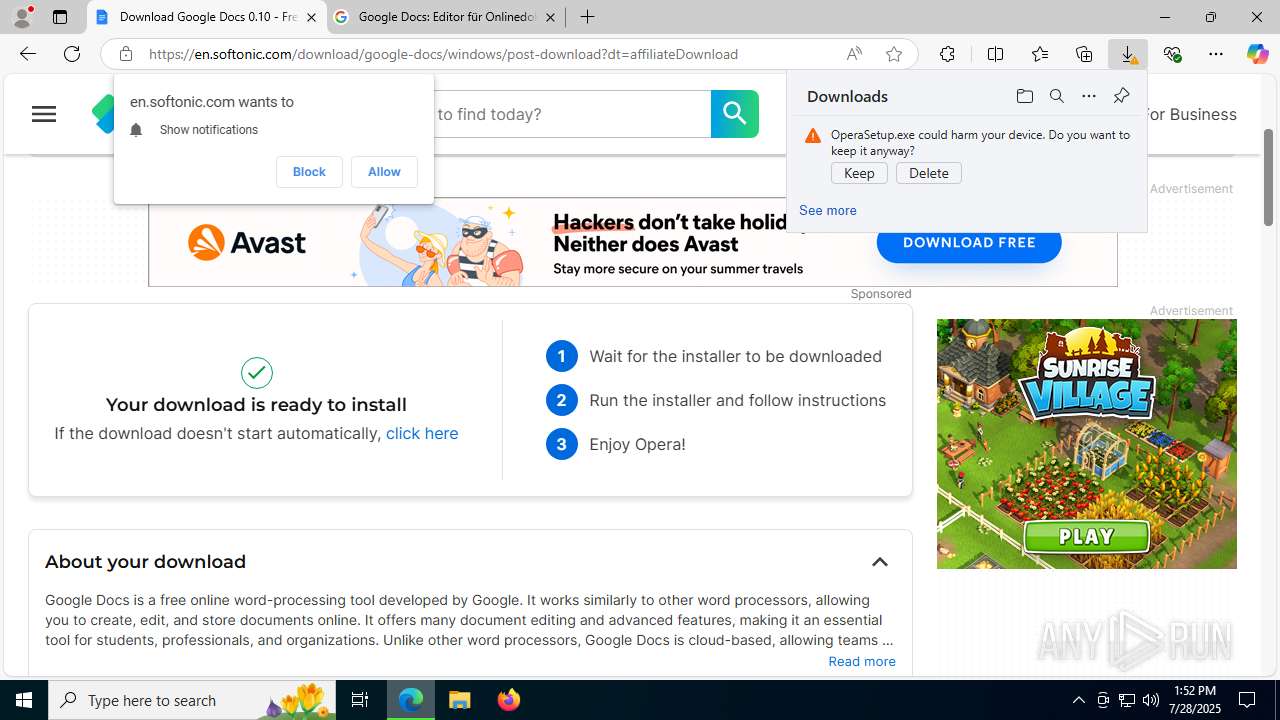Click the address bar URL
The height and width of the screenshot is (720, 1280).
[444, 54]
